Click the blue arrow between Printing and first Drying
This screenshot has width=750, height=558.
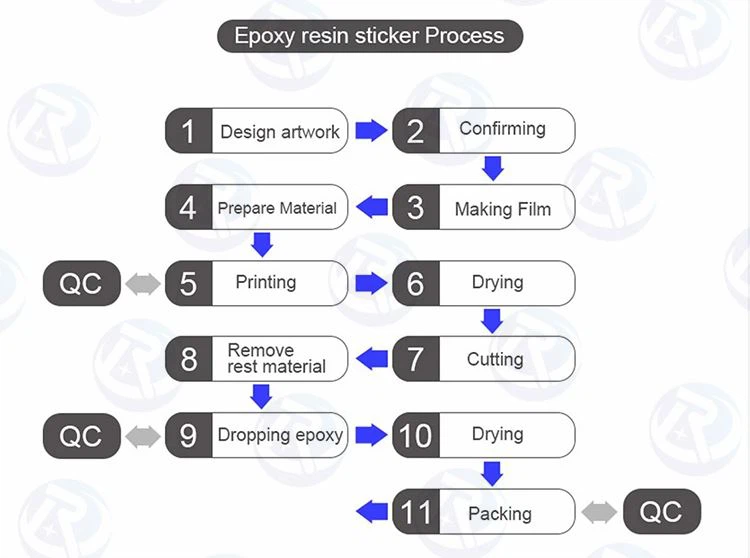371,283
